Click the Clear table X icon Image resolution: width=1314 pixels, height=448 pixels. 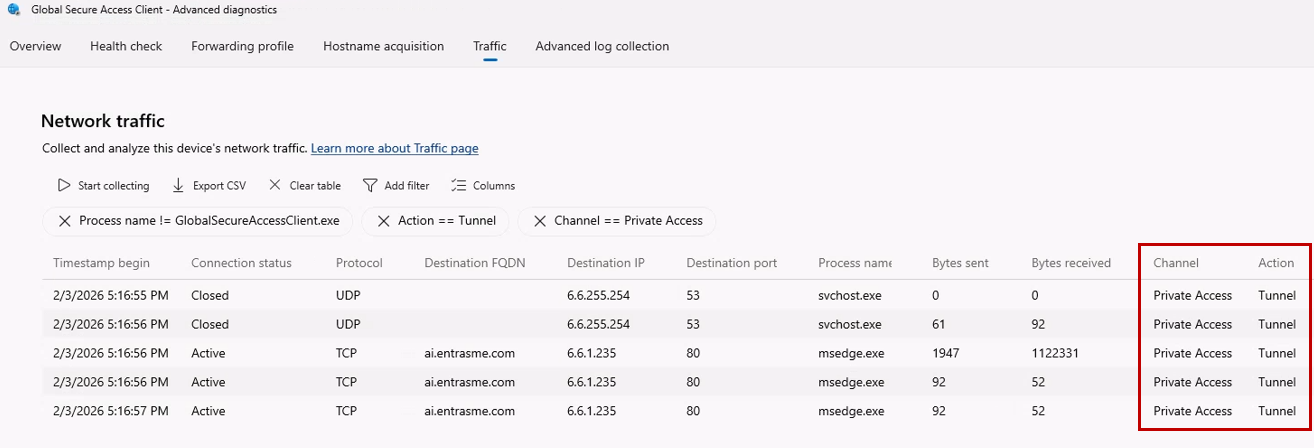click(x=275, y=185)
